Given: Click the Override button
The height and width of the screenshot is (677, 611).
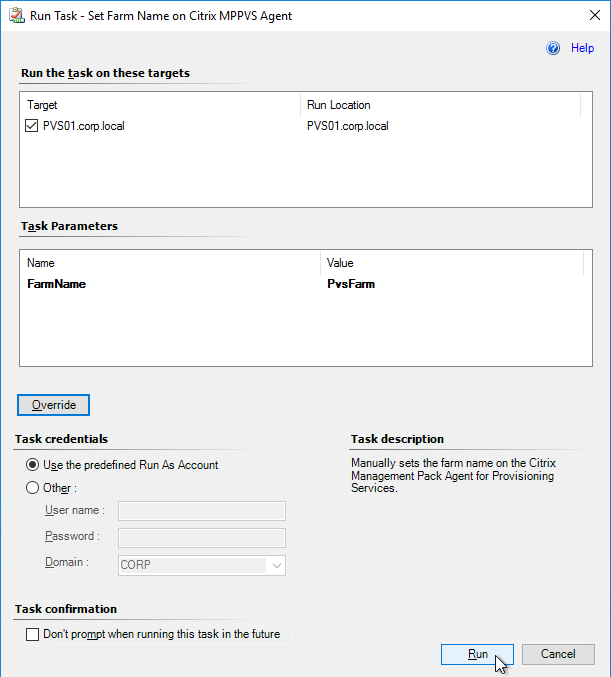Looking at the screenshot, I should pyautogui.click(x=54, y=405).
